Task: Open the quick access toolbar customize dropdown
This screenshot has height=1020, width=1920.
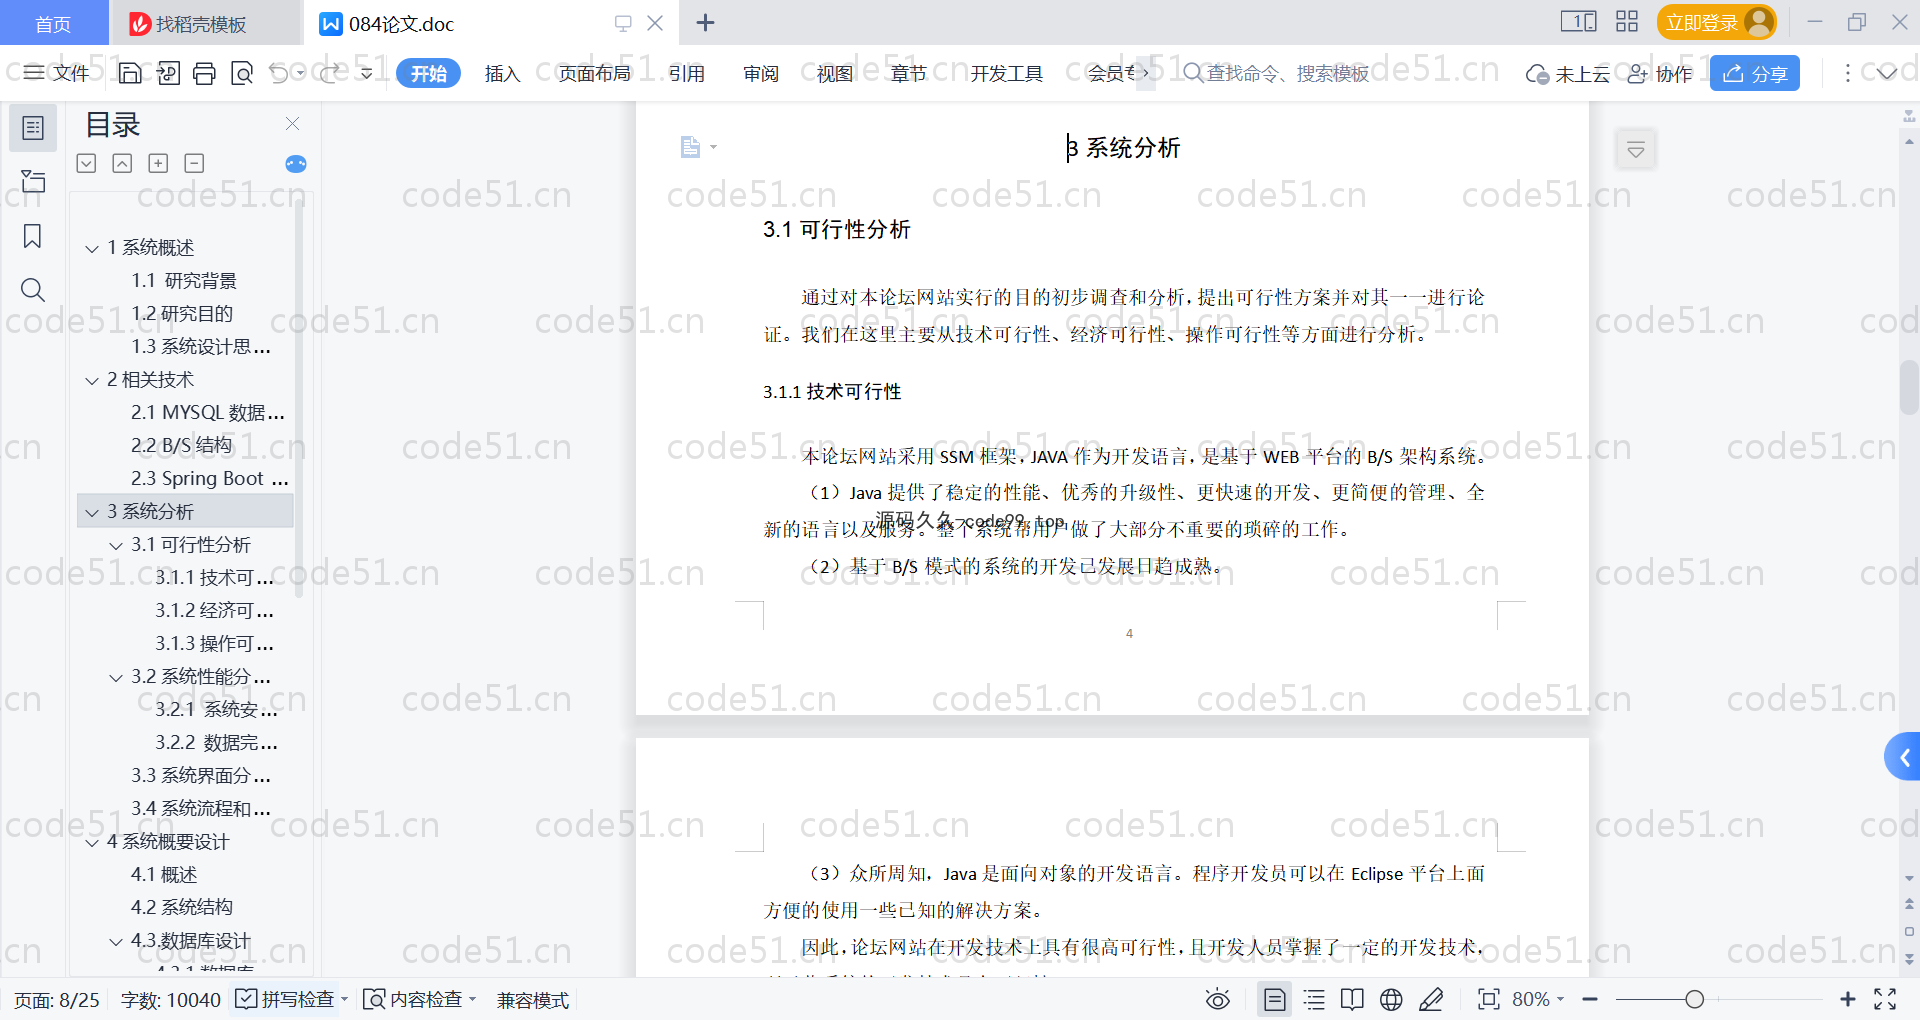Action: pos(366,73)
